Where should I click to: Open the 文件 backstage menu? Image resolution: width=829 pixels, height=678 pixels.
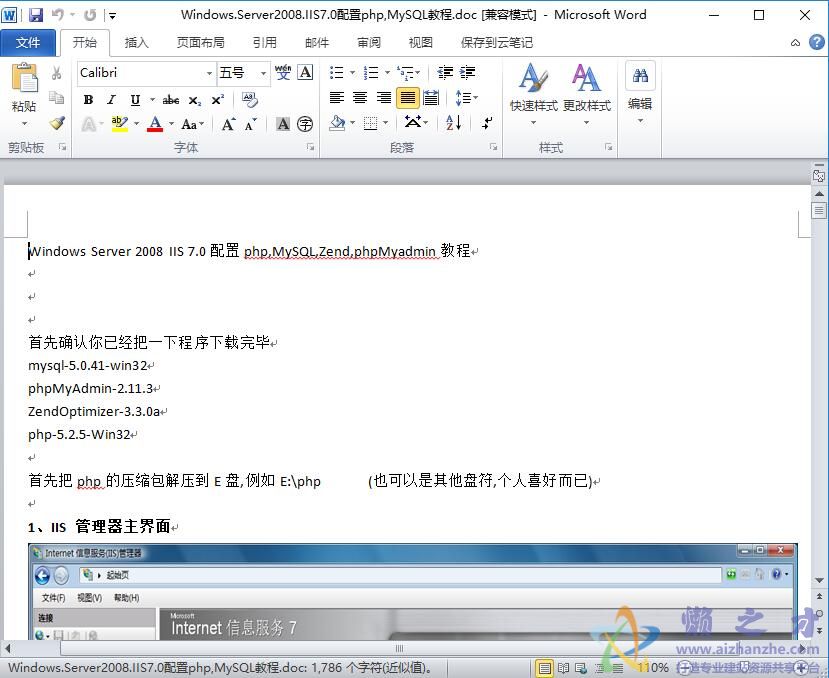pos(29,42)
